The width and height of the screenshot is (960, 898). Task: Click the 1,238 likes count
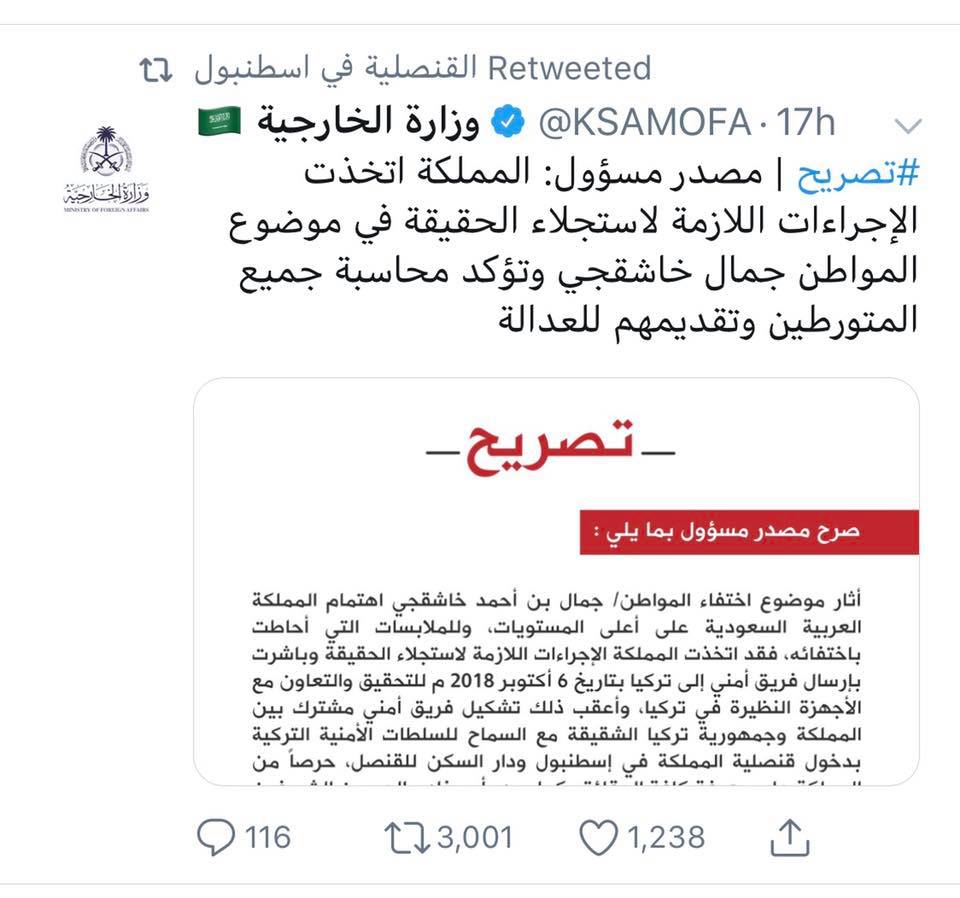coord(666,837)
